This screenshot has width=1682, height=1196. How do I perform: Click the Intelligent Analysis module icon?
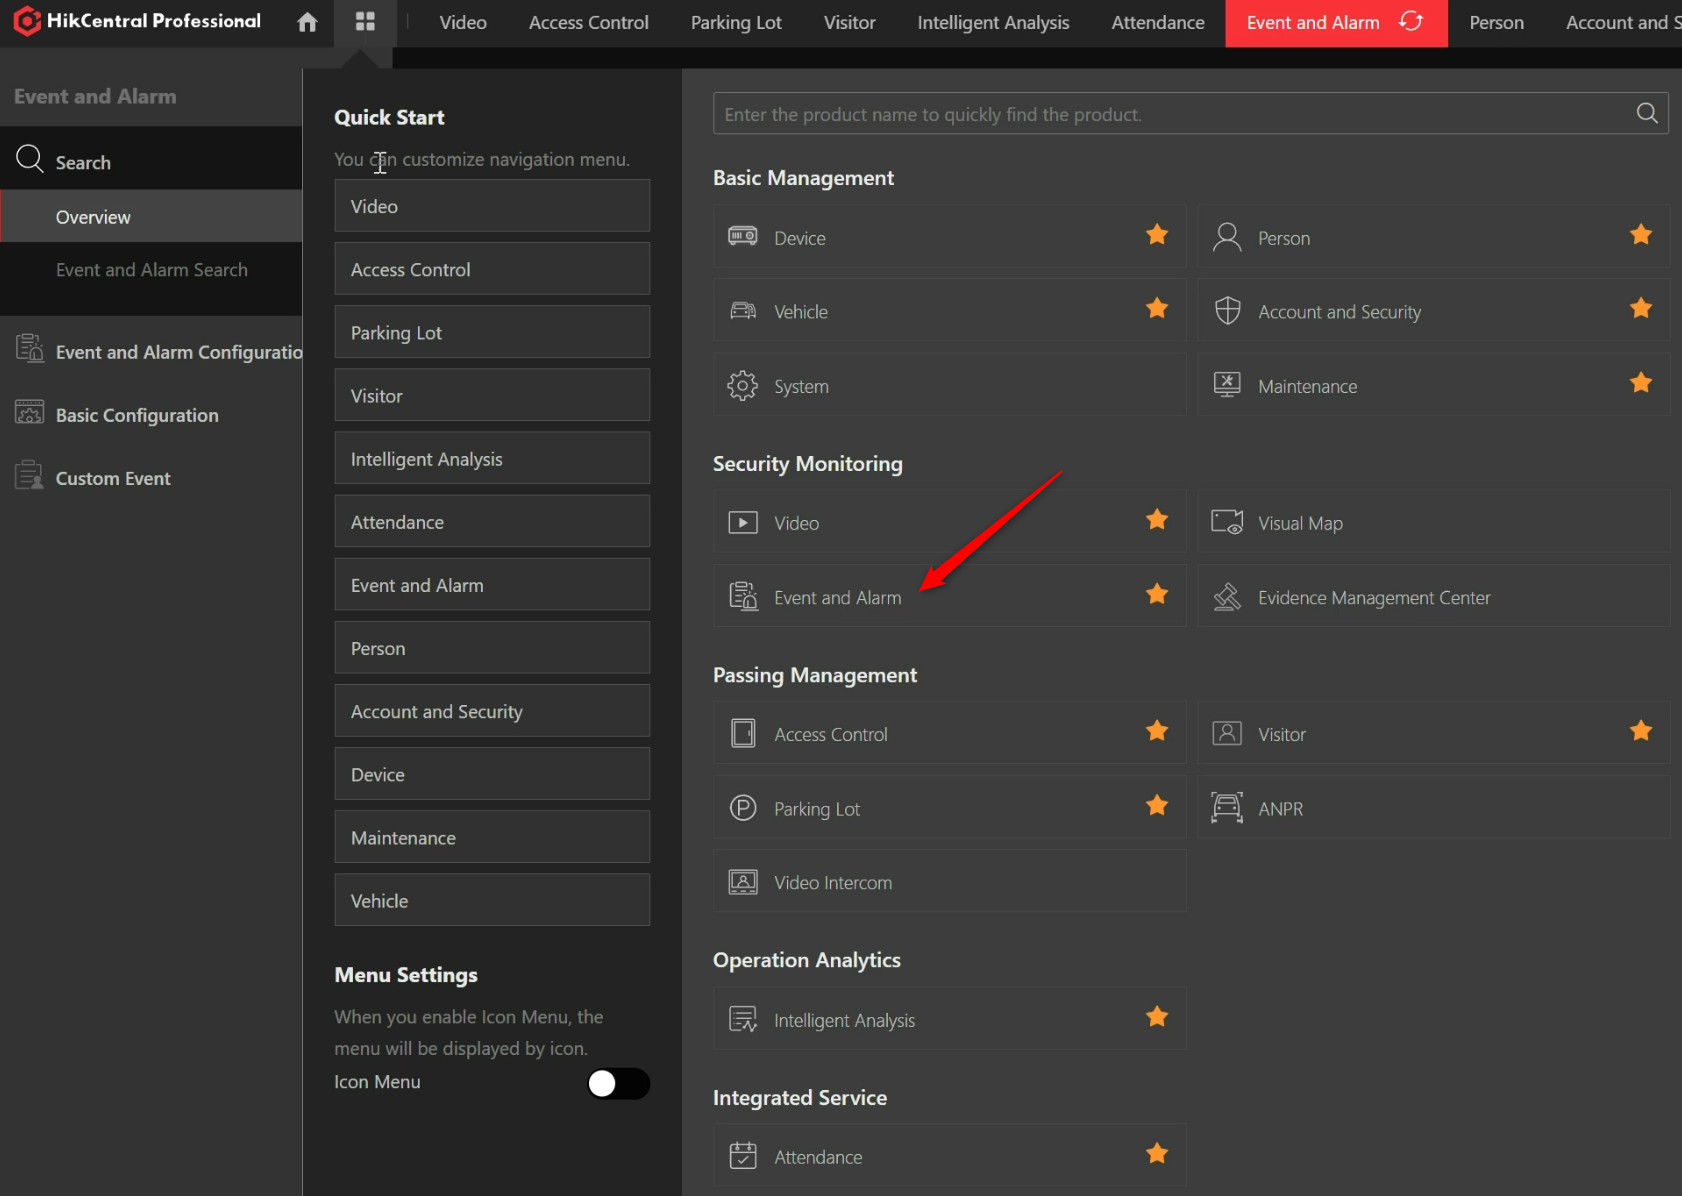point(743,1019)
